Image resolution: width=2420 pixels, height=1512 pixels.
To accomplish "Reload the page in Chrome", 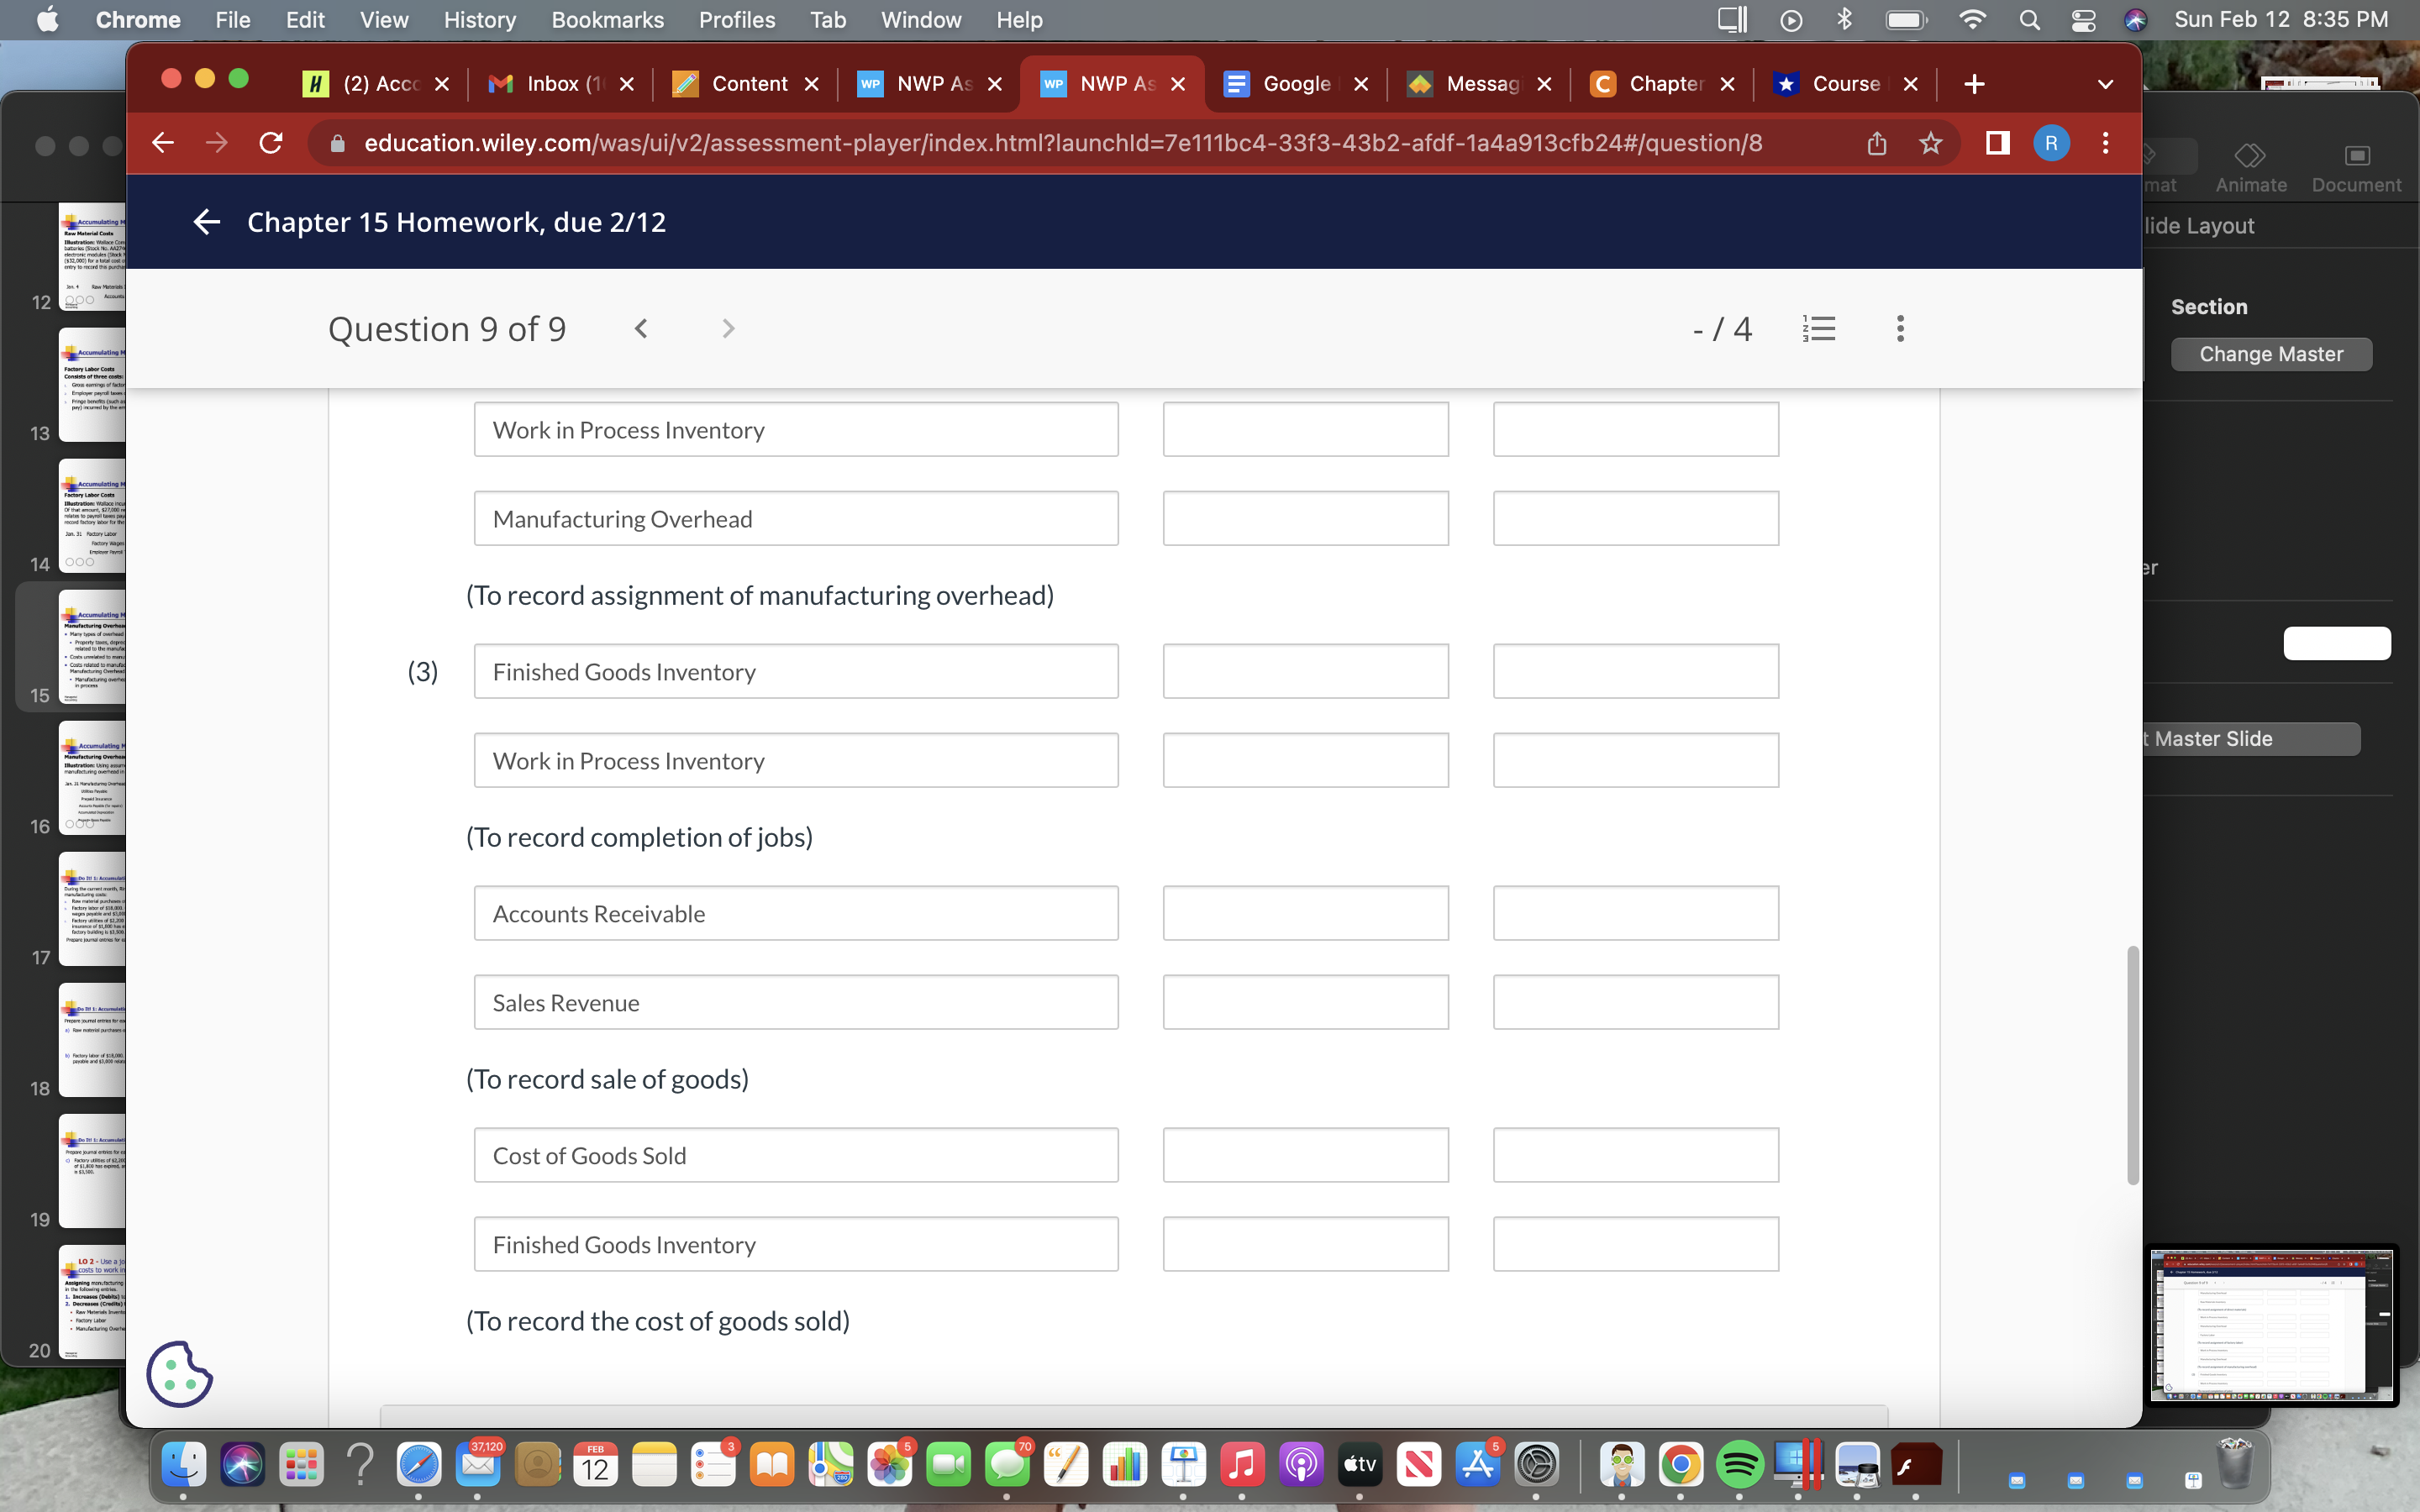I will click(x=270, y=143).
